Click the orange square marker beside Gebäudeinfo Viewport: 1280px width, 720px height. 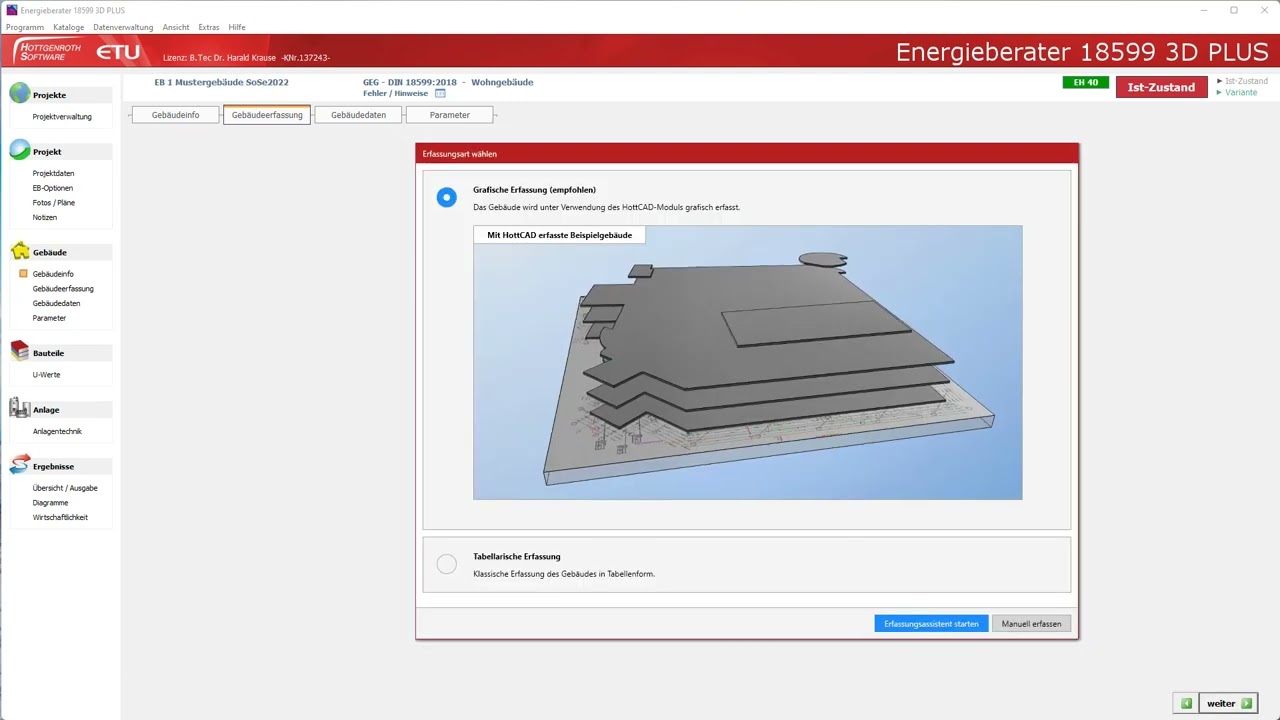coord(23,274)
